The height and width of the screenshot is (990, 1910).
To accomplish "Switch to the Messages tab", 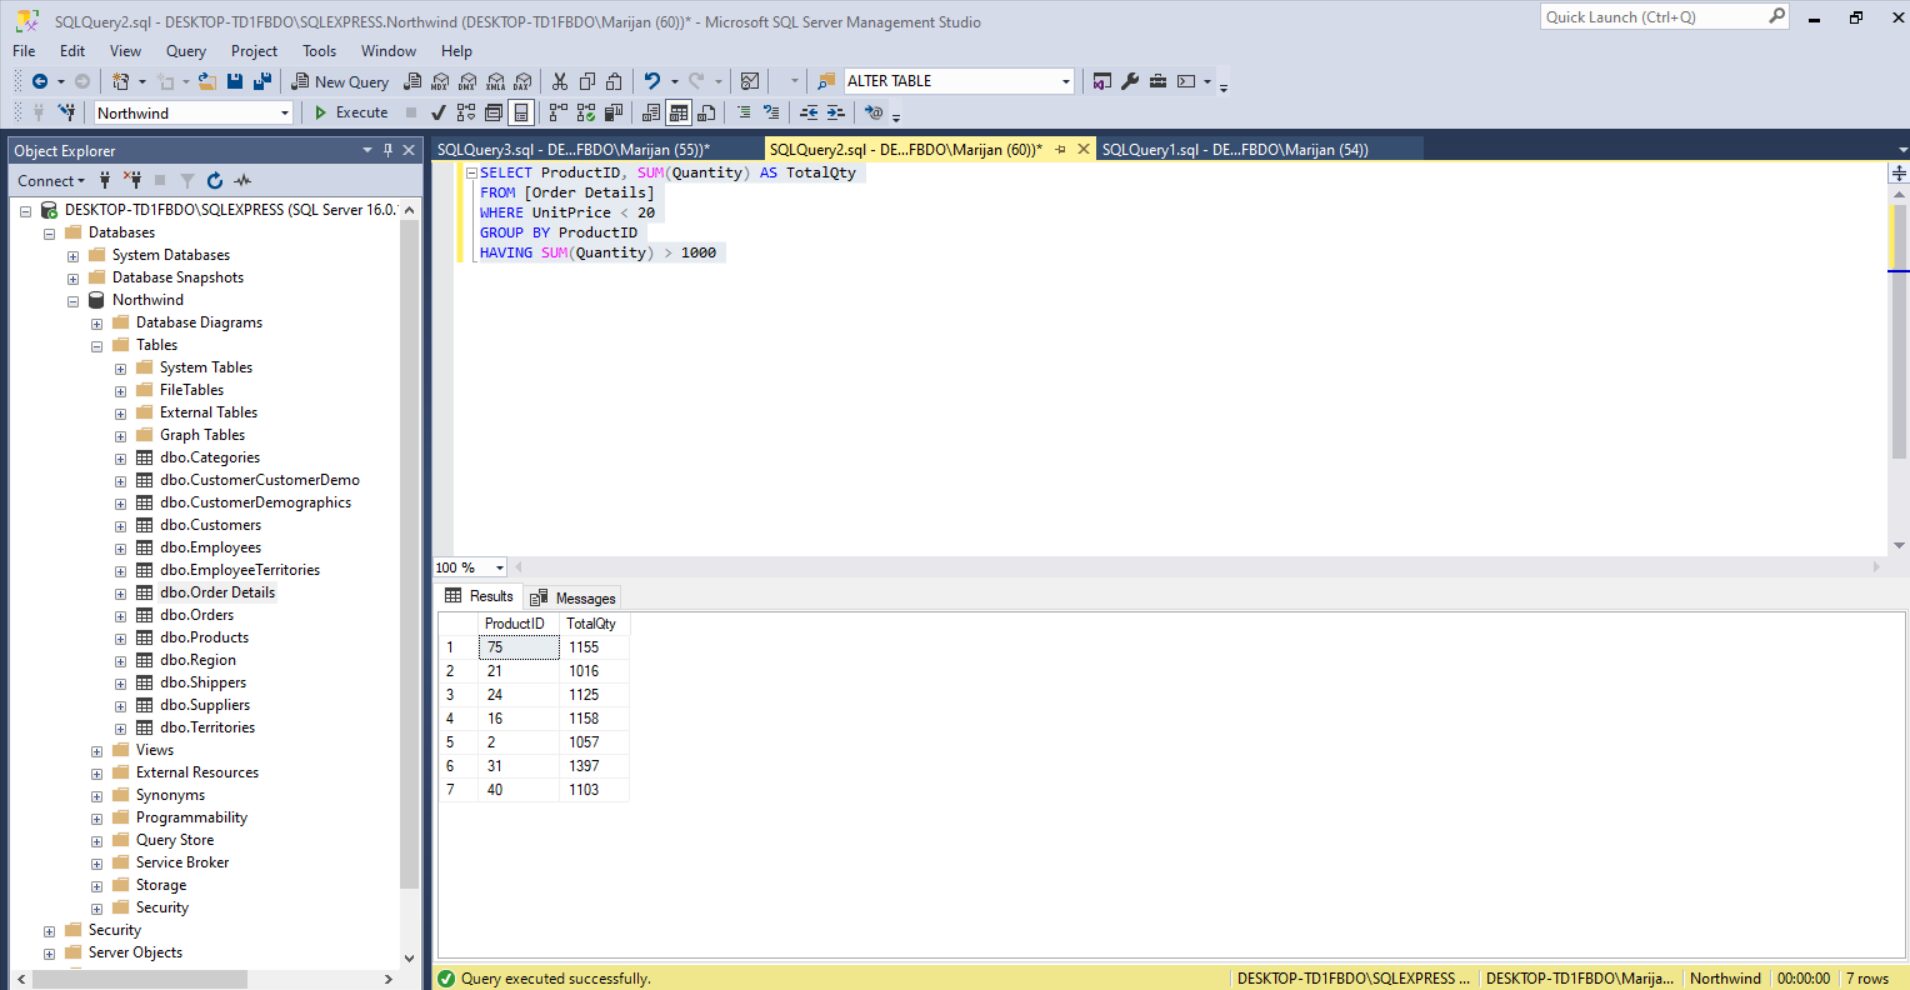I will pyautogui.click(x=573, y=598).
